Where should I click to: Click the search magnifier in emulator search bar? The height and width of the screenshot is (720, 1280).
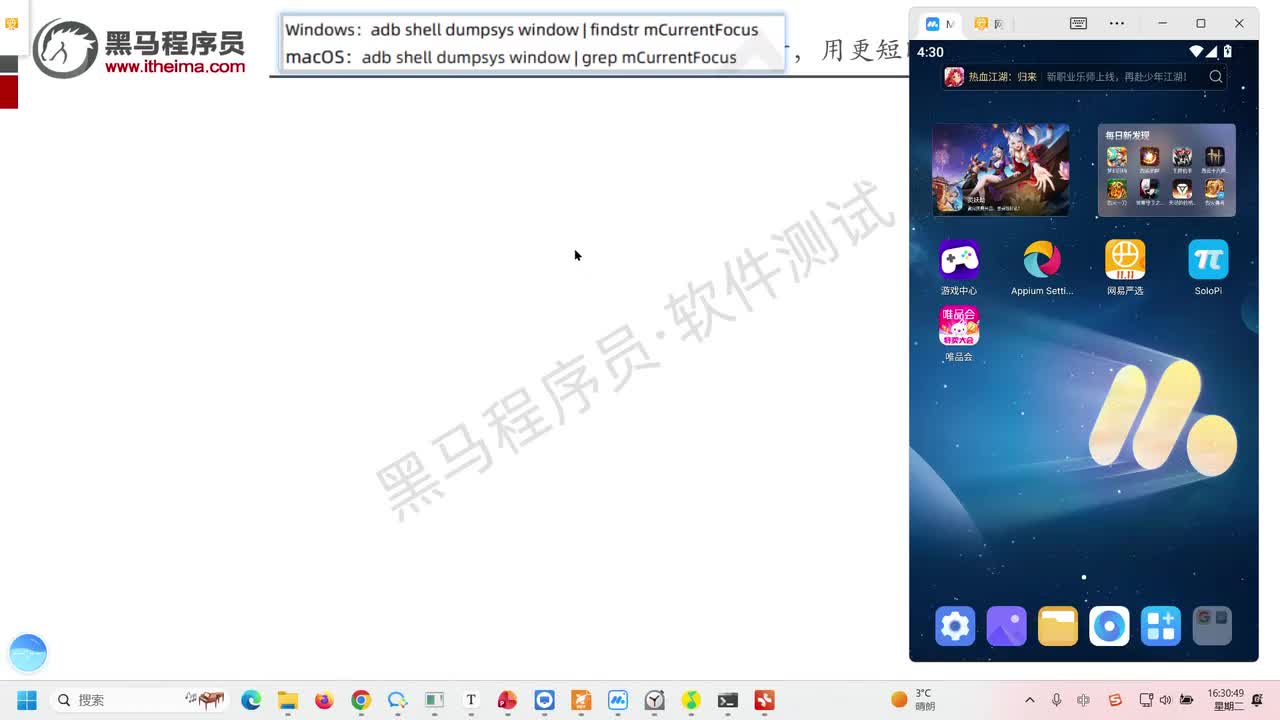1216,77
